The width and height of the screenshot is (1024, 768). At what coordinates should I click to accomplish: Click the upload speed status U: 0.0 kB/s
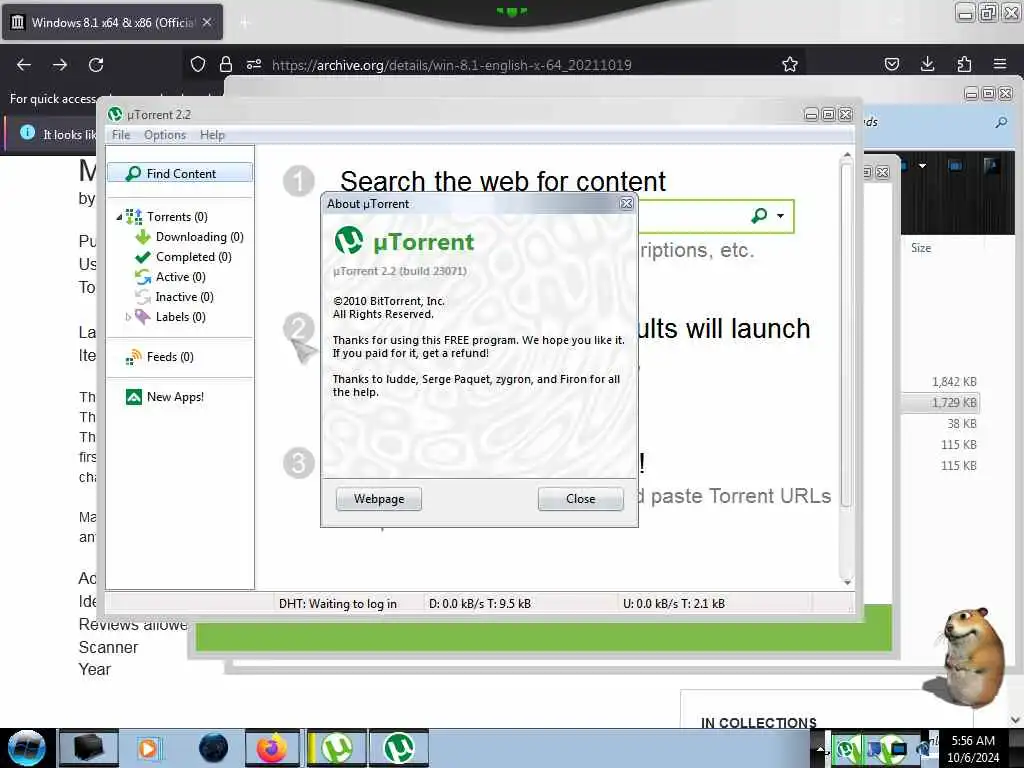(673, 603)
